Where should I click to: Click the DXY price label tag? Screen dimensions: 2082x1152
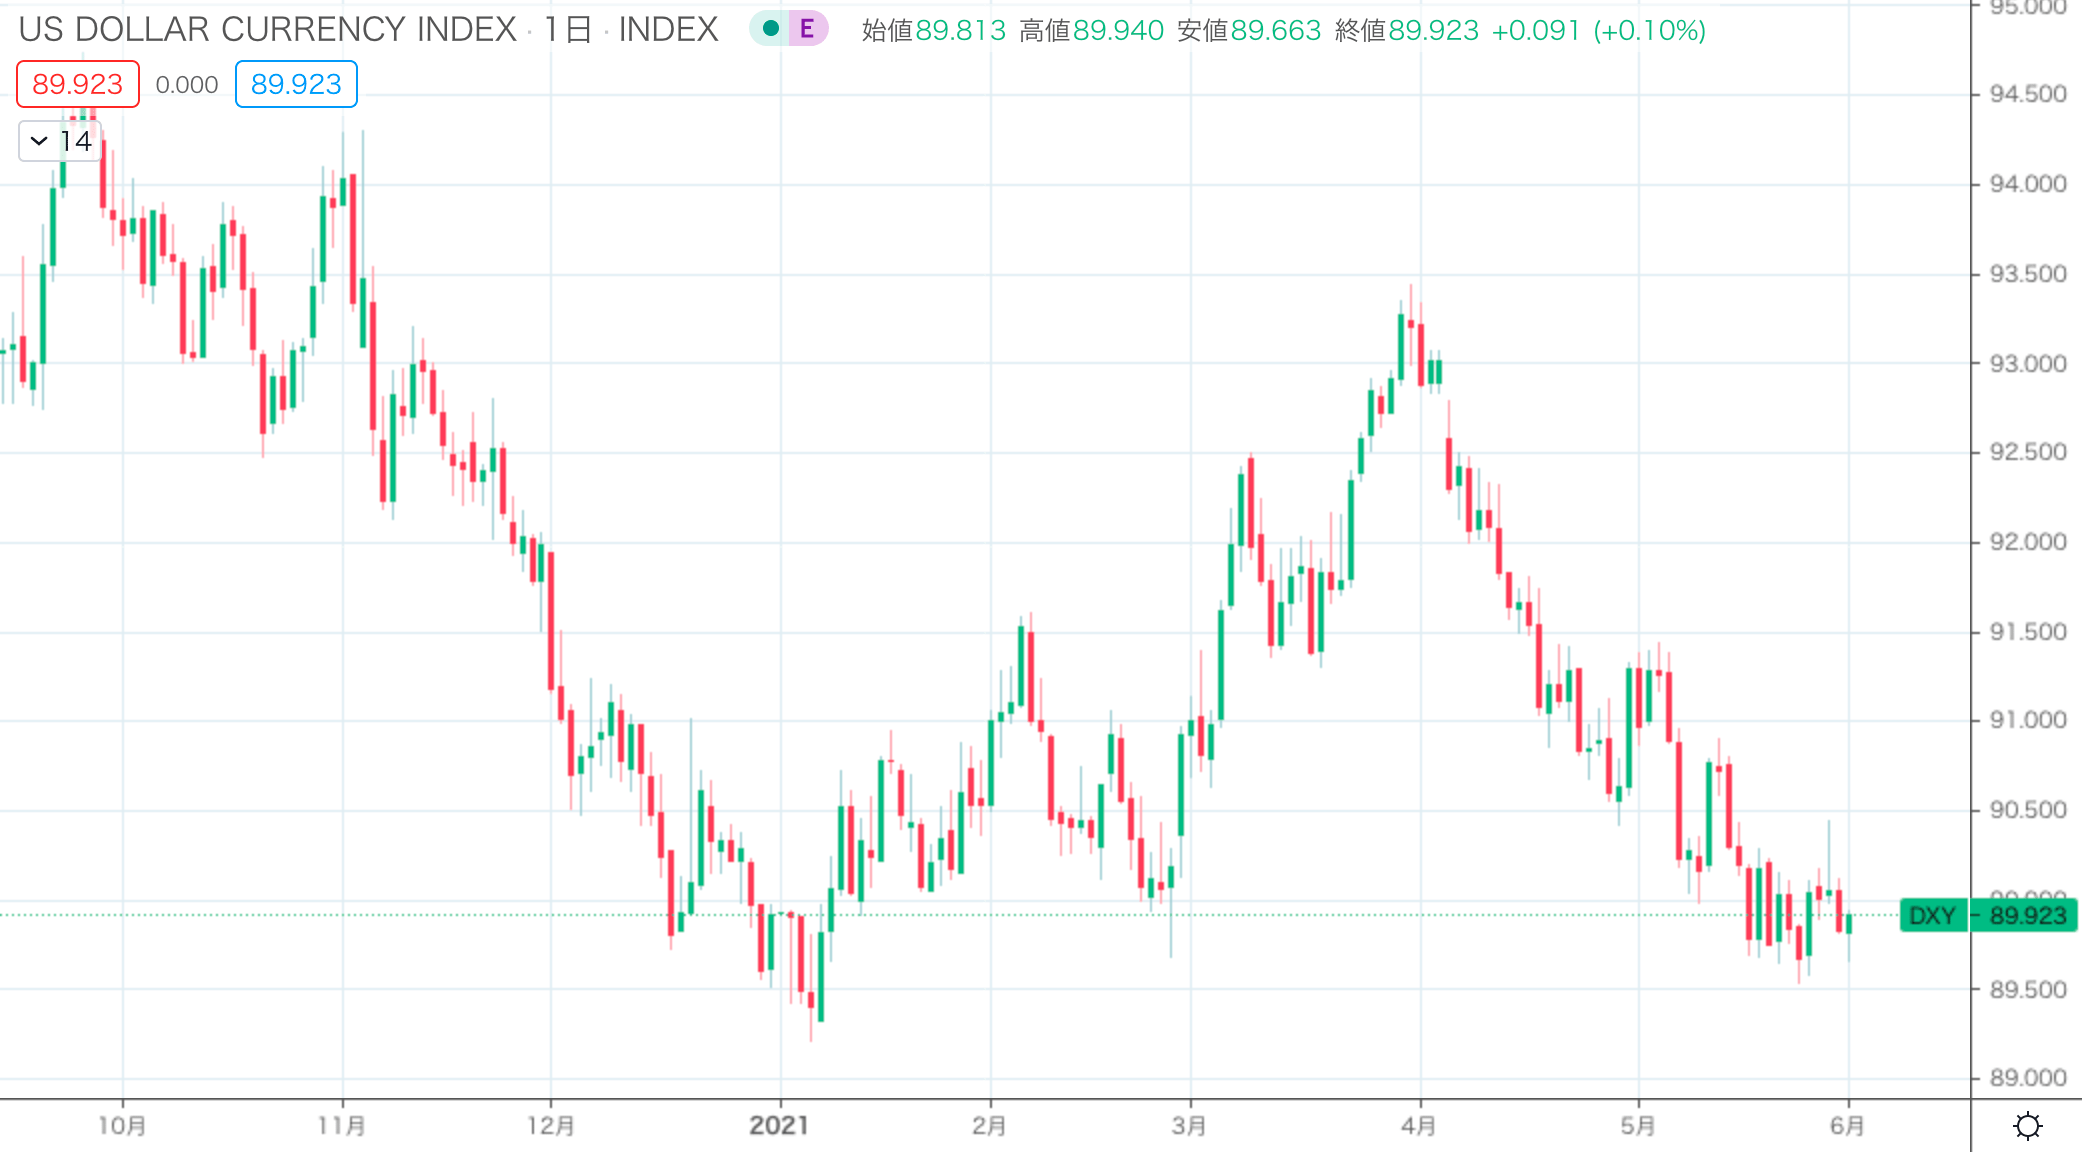pyautogui.click(x=1933, y=915)
